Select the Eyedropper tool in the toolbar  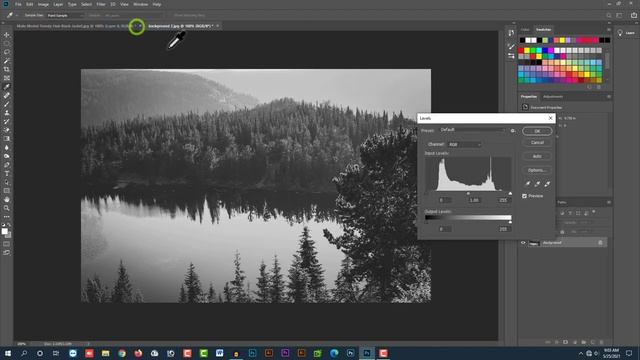pyautogui.click(x=7, y=87)
